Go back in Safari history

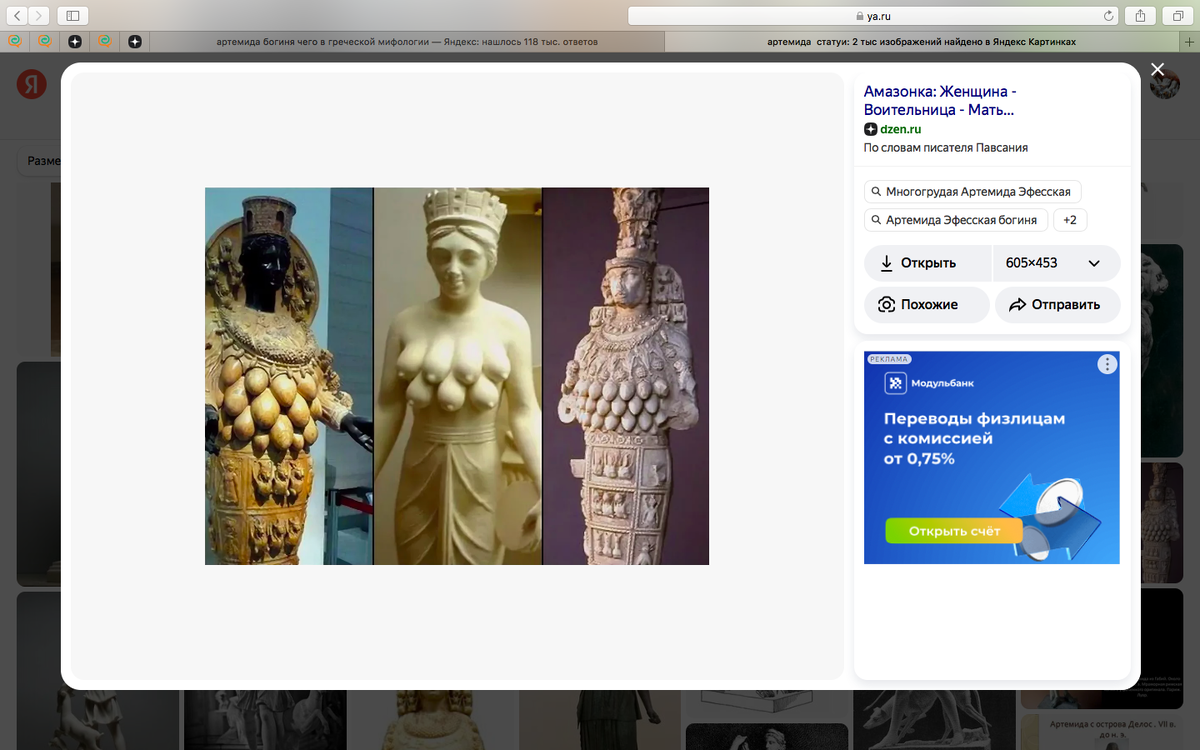pos(19,15)
